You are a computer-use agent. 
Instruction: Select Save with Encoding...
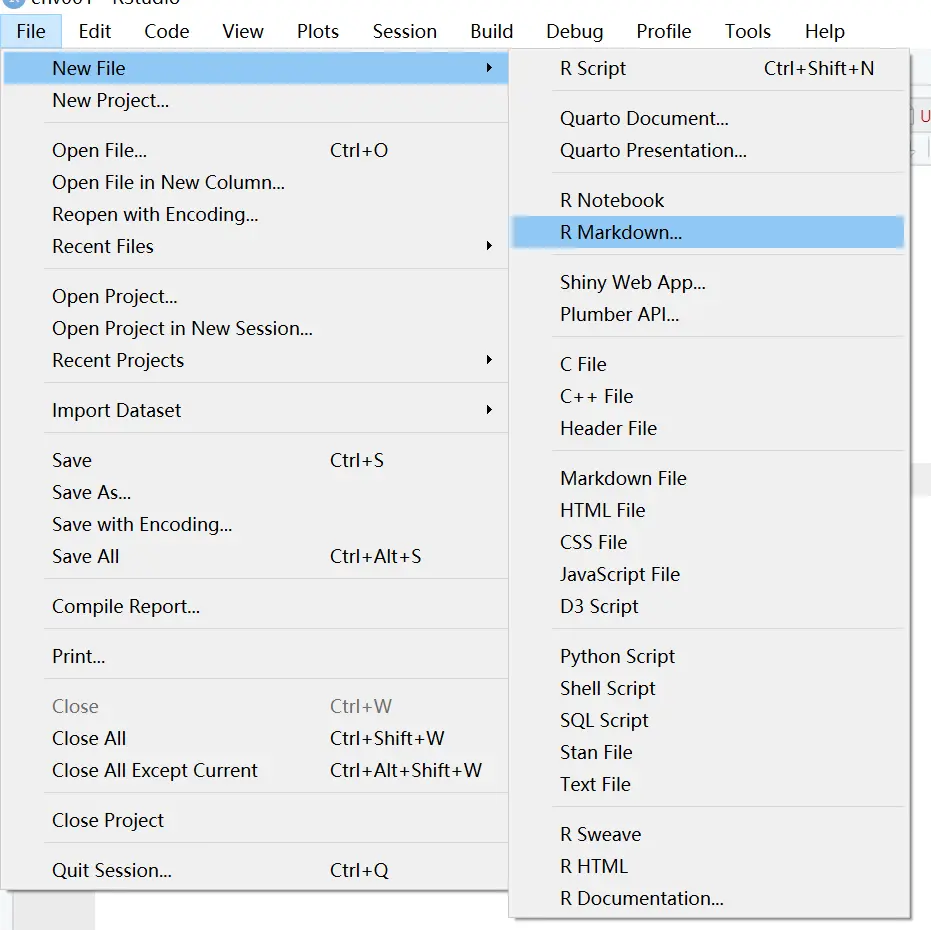coord(256,524)
